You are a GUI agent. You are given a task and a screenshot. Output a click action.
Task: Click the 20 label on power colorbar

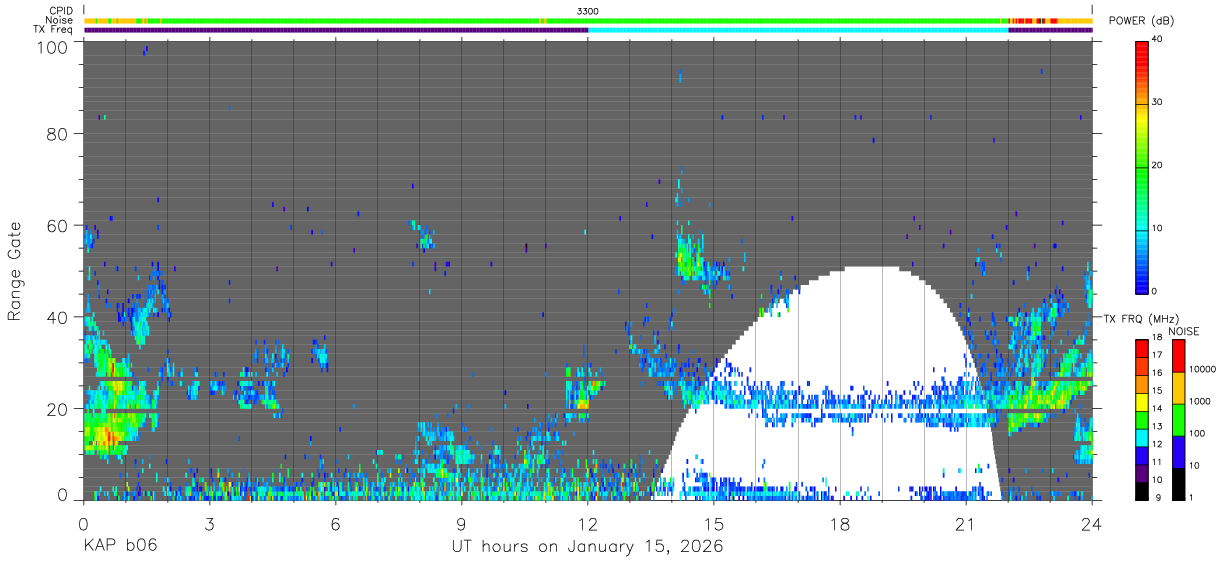(1159, 165)
